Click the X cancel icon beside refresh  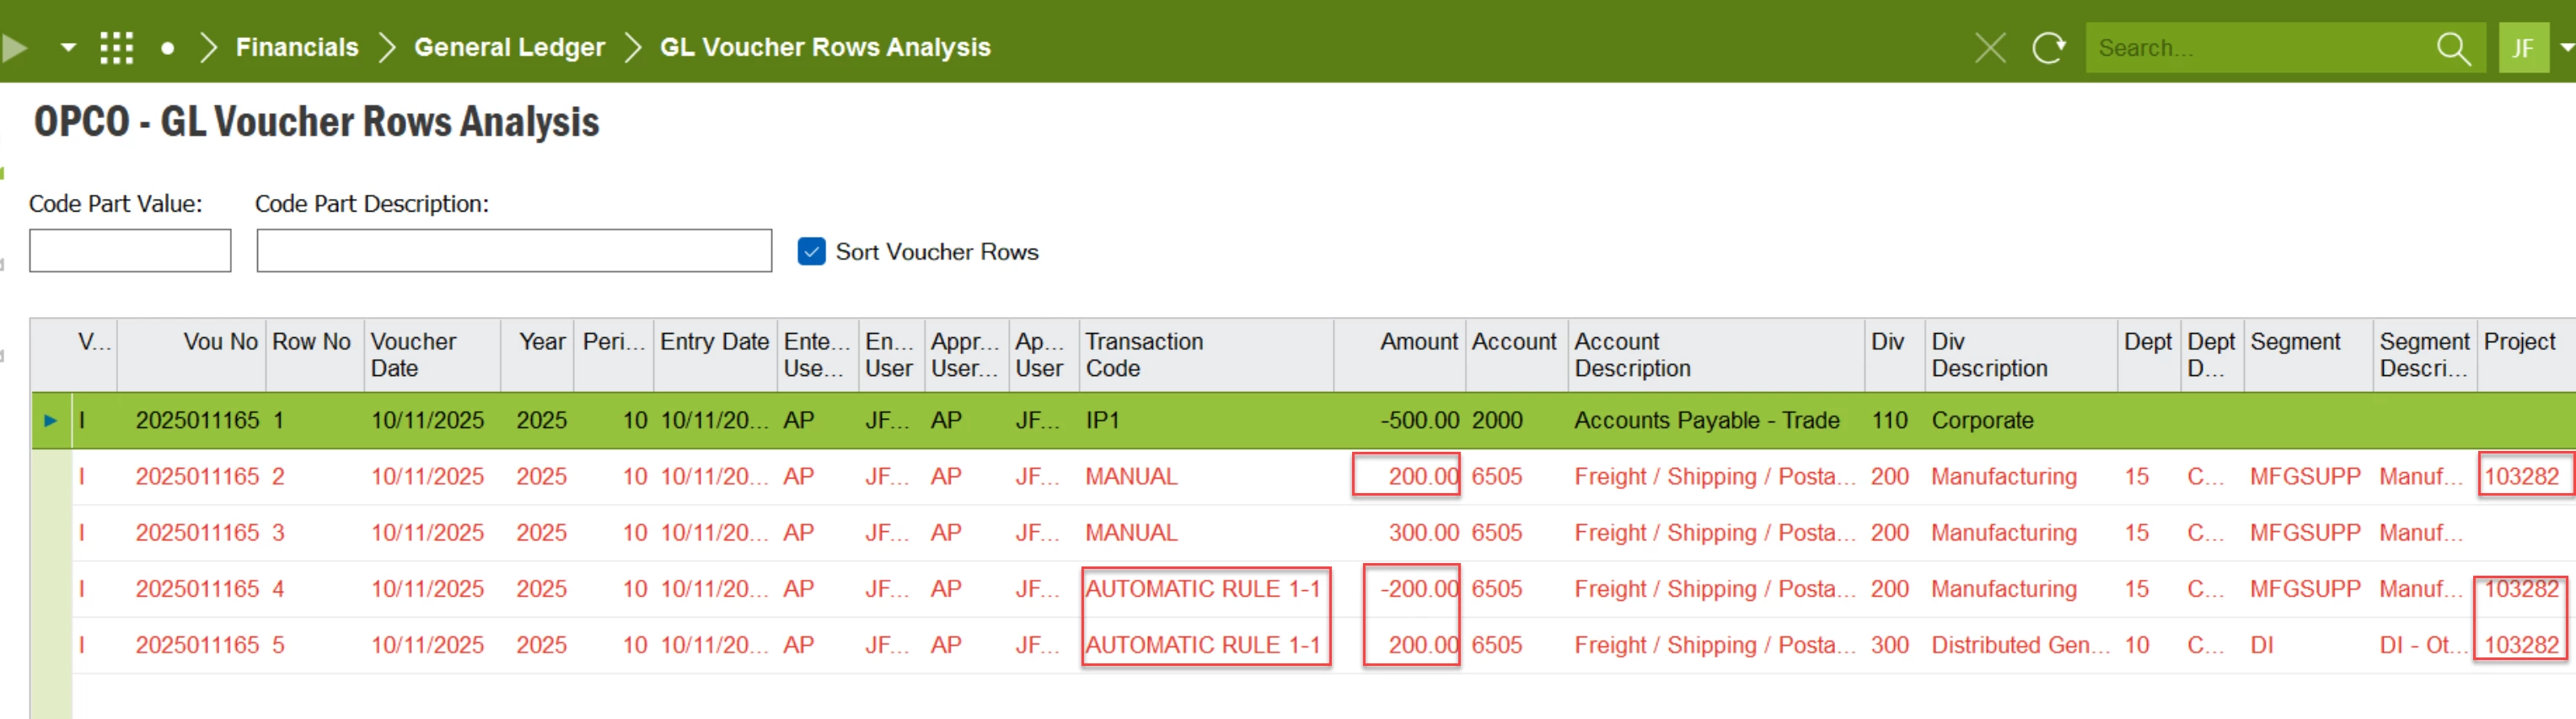[x=1990, y=47]
